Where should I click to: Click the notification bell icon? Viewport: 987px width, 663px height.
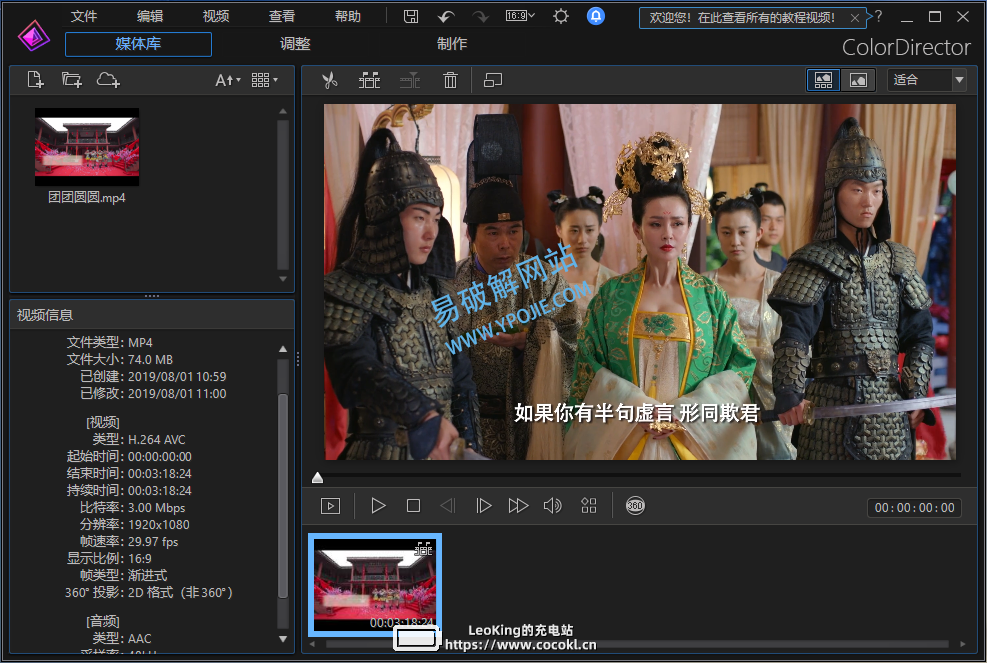click(x=595, y=16)
